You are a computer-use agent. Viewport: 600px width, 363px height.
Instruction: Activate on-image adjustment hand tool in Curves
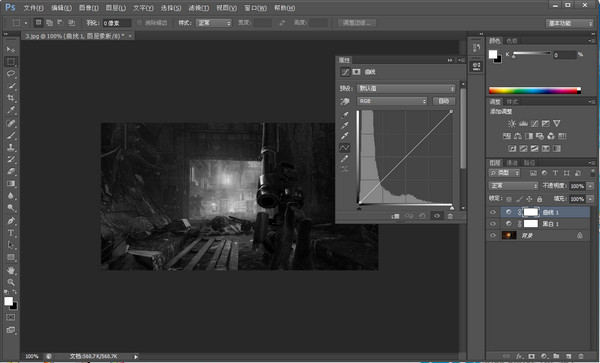tap(345, 101)
